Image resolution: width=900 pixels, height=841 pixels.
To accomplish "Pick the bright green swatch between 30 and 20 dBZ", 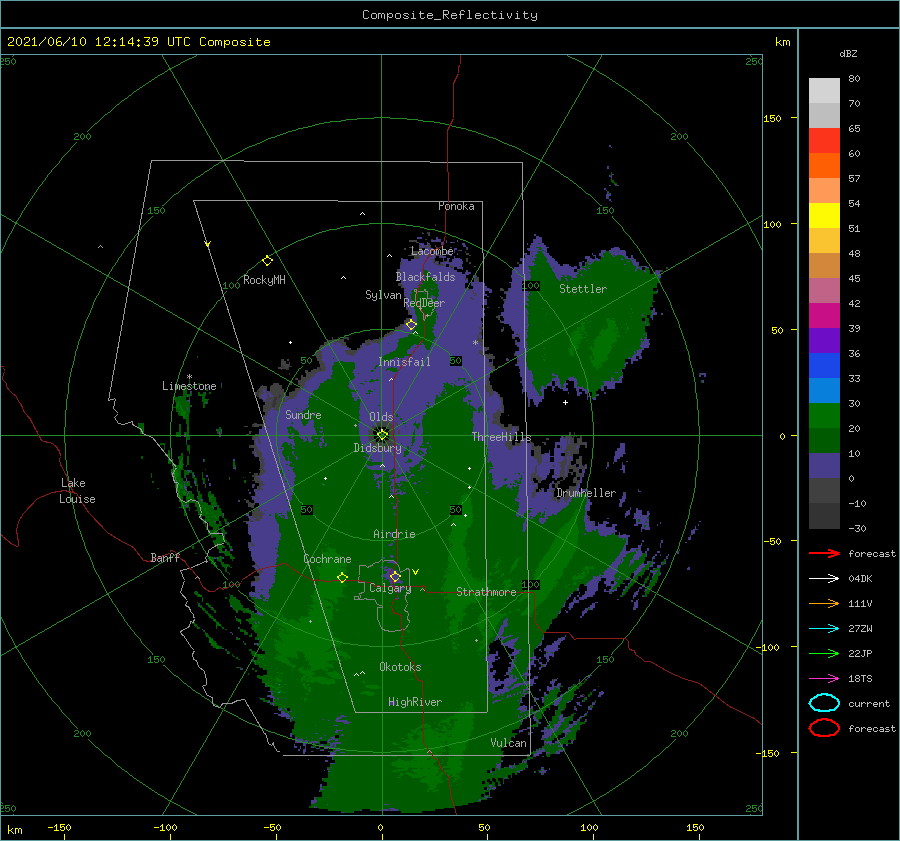I will (824, 416).
